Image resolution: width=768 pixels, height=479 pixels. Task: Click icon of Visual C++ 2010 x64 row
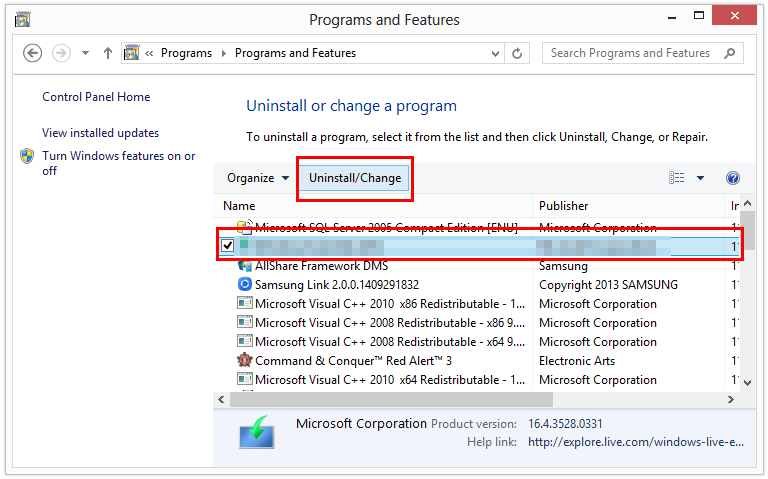tap(244, 380)
